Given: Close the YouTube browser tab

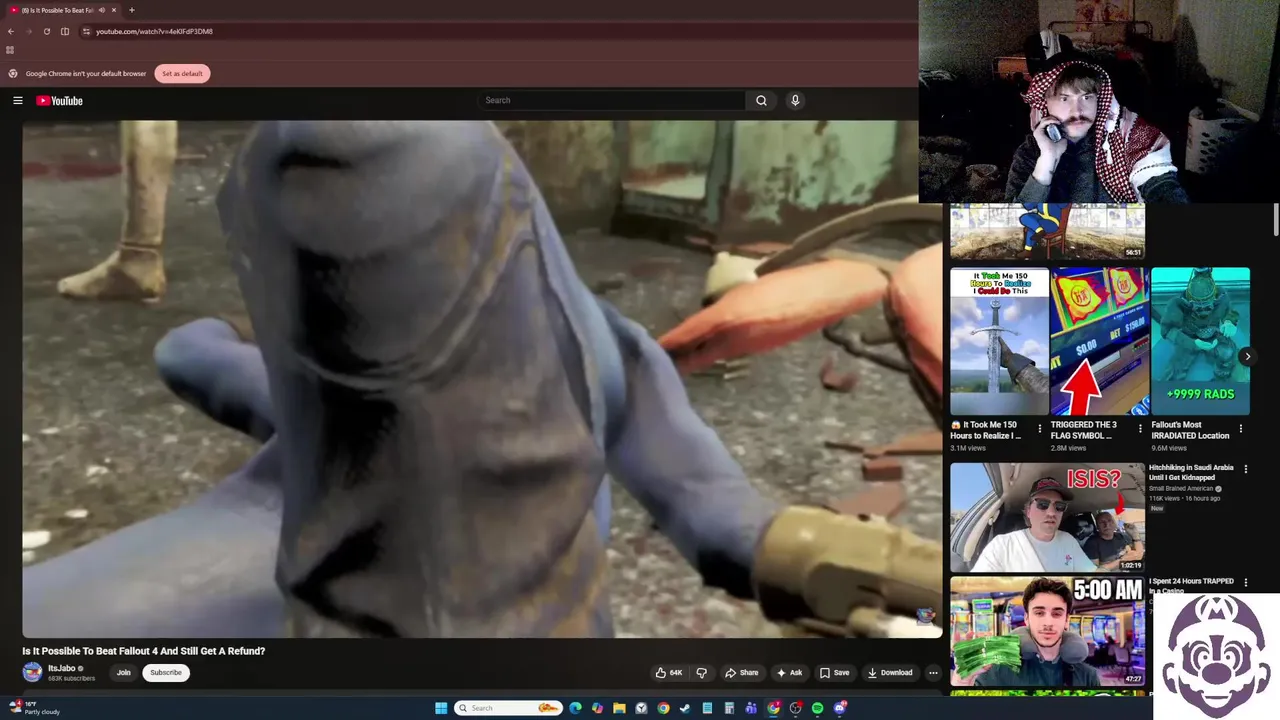Looking at the screenshot, I should pos(114,10).
